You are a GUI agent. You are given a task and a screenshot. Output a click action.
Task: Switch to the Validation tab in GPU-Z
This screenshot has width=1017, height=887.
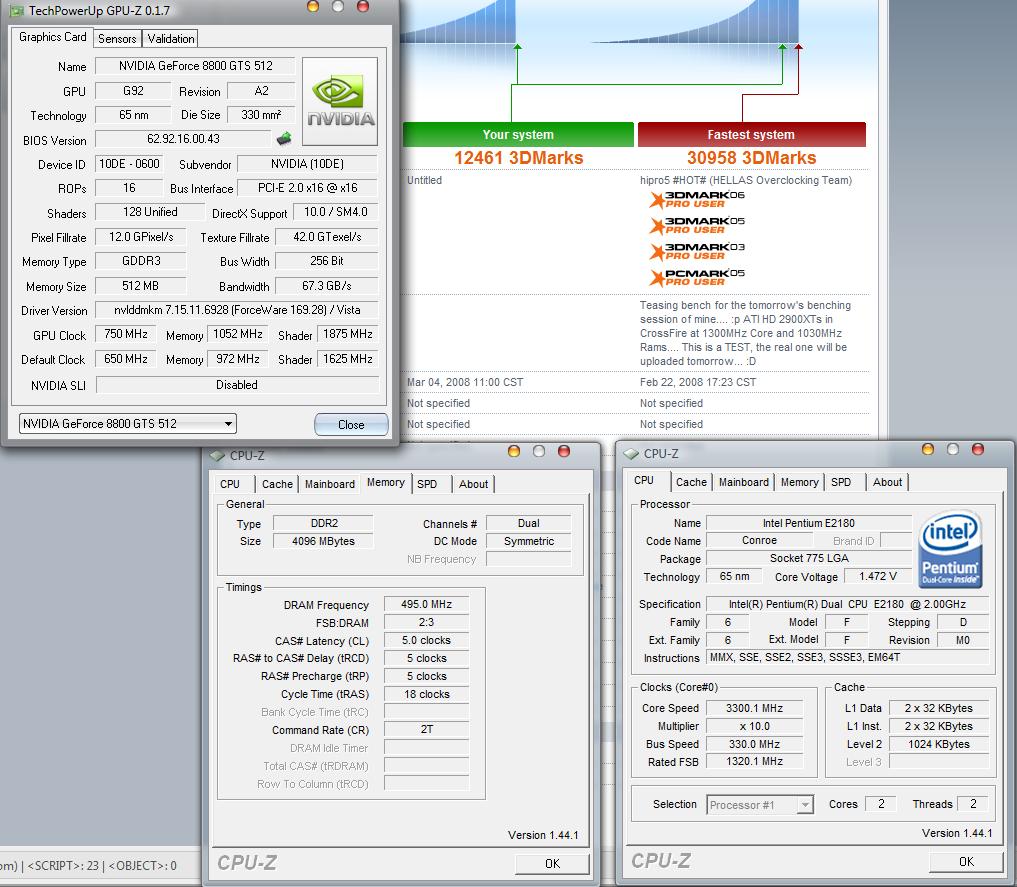[171, 39]
